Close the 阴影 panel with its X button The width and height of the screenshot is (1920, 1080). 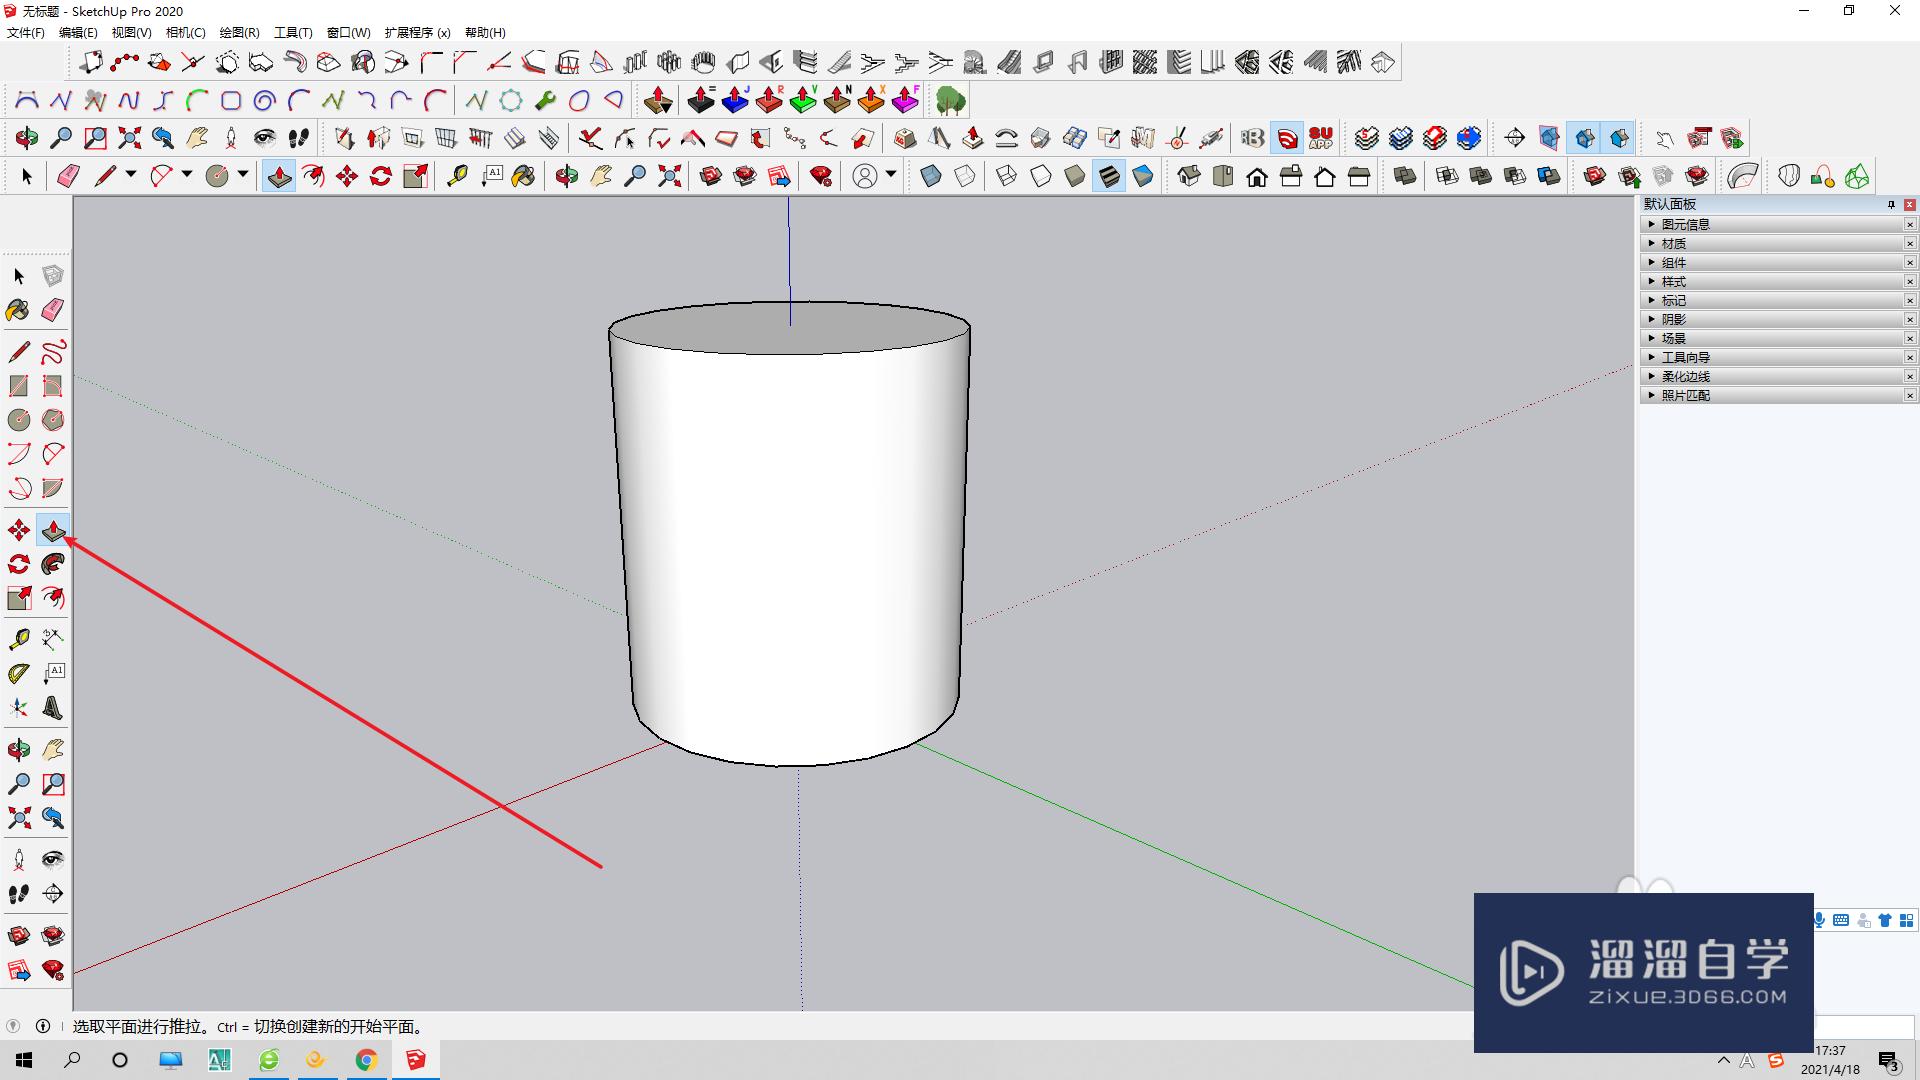point(1909,319)
